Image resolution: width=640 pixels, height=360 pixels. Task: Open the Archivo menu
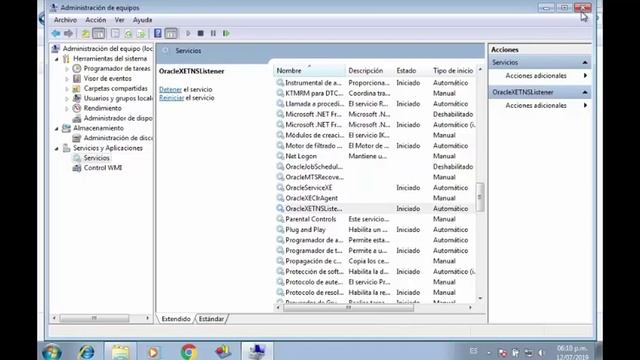coord(65,20)
